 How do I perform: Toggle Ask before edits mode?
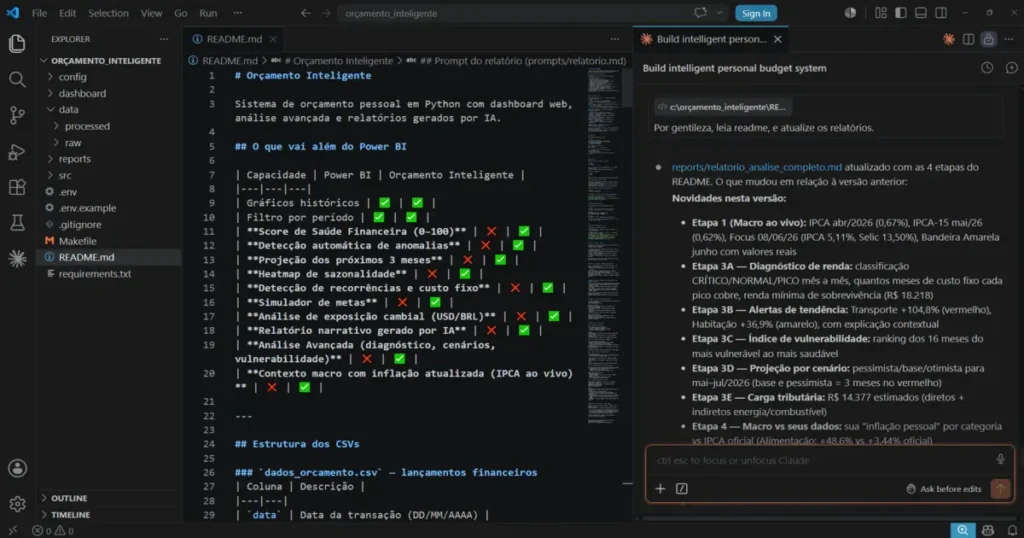[944, 488]
